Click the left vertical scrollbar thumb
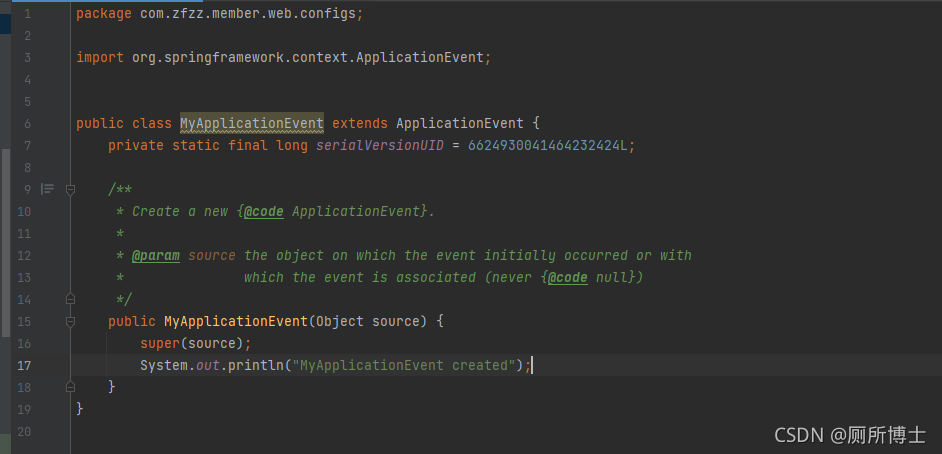Screen dimensions: 942x454 point(4,240)
